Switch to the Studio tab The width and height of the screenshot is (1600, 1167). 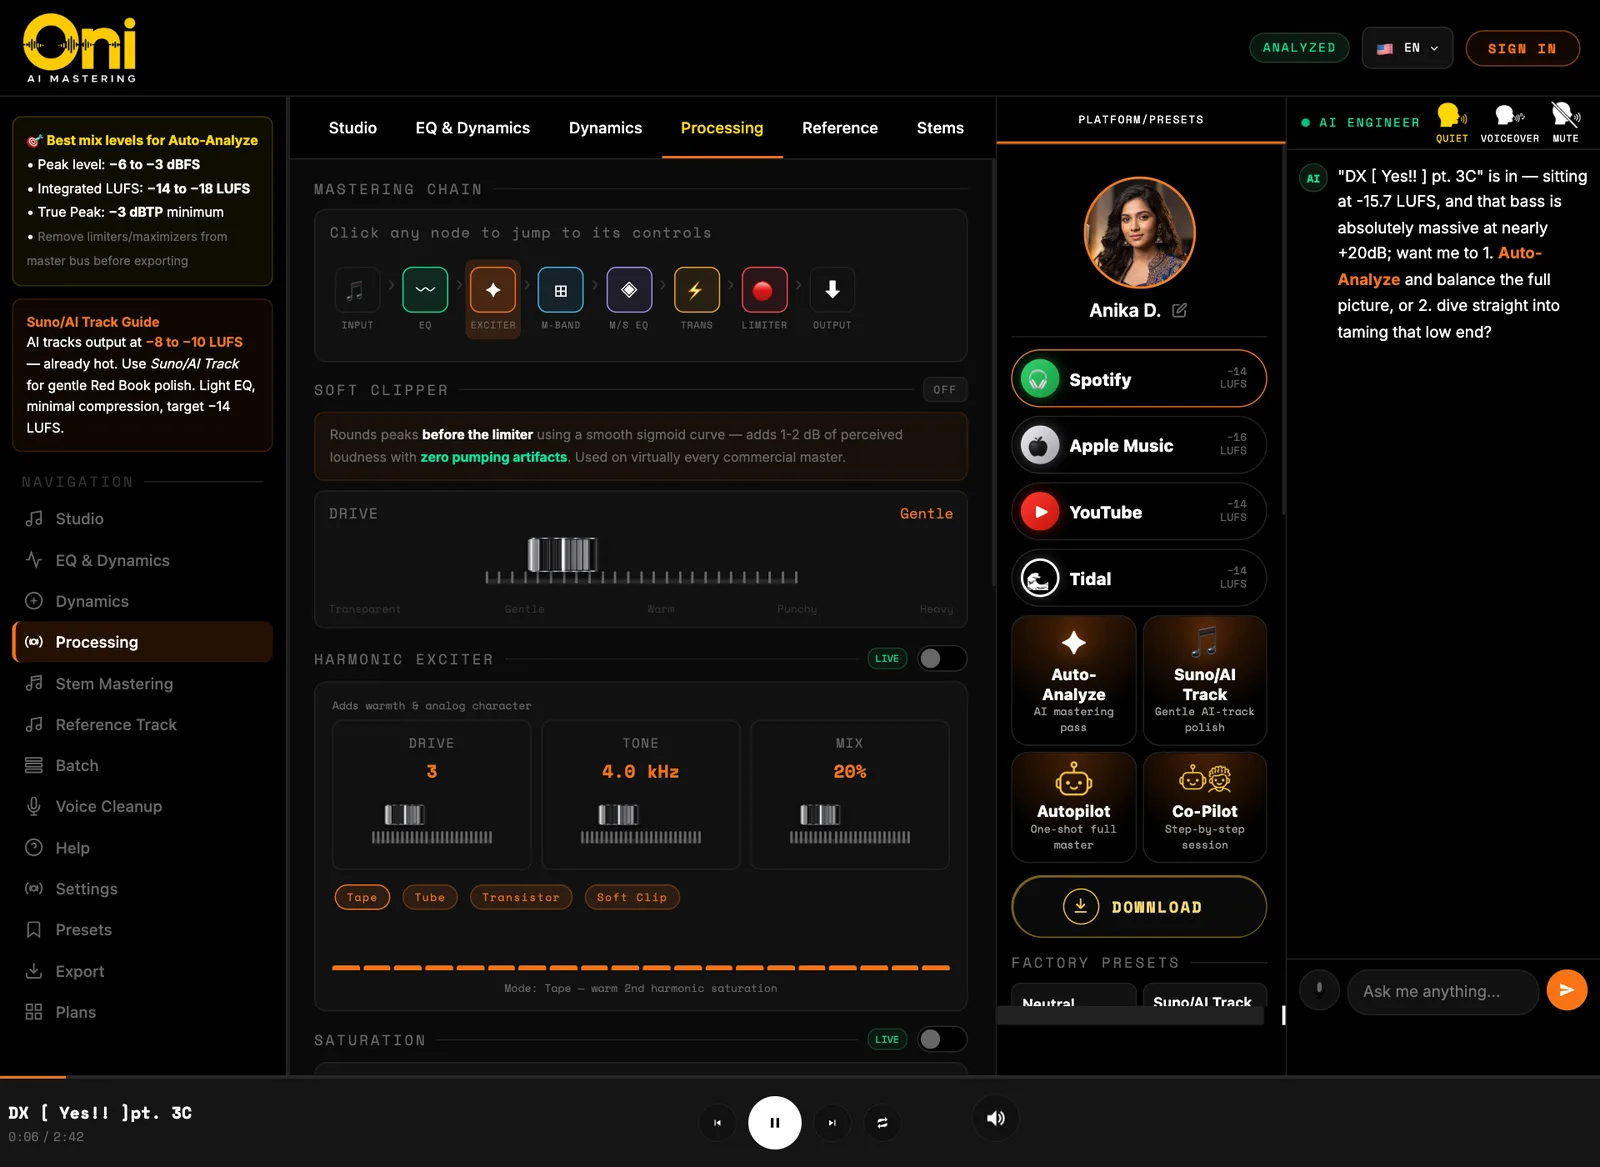pyautogui.click(x=353, y=128)
